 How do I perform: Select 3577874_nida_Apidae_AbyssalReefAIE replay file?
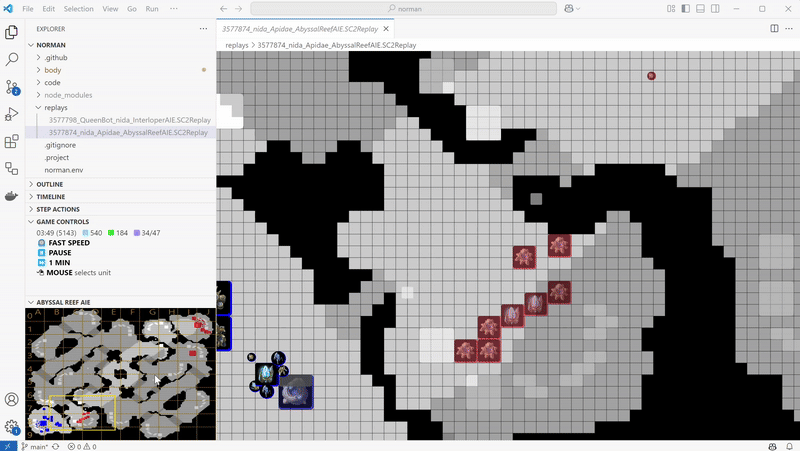pyautogui.click(x=121, y=133)
